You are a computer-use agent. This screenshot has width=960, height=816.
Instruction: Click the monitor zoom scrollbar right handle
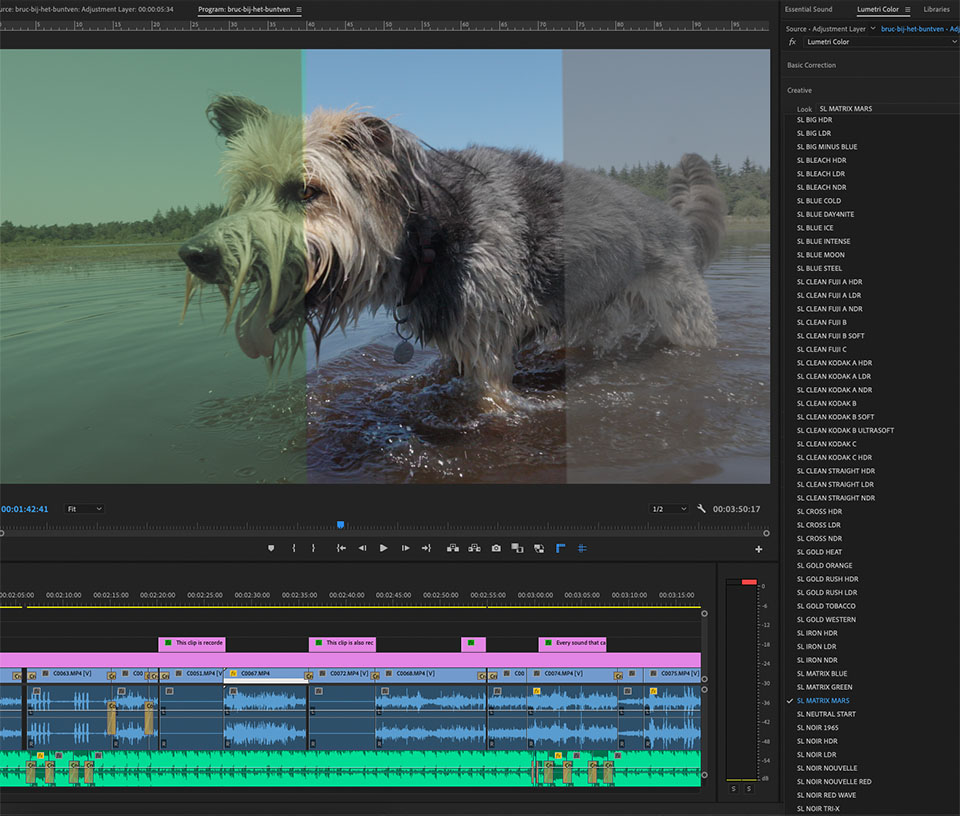click(766, 533)
